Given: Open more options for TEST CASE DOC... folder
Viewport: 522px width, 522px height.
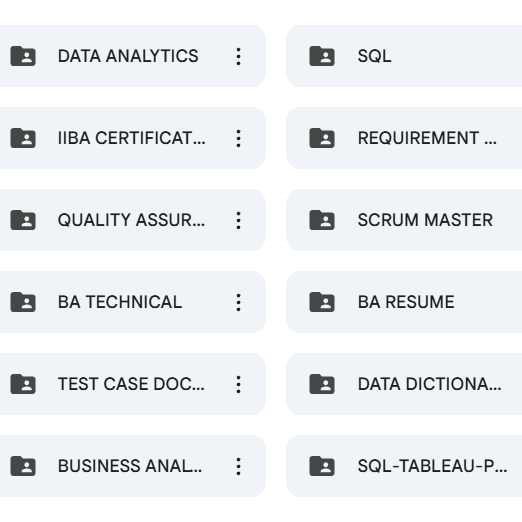Looking at the screenshot, I should click(238, 384).
